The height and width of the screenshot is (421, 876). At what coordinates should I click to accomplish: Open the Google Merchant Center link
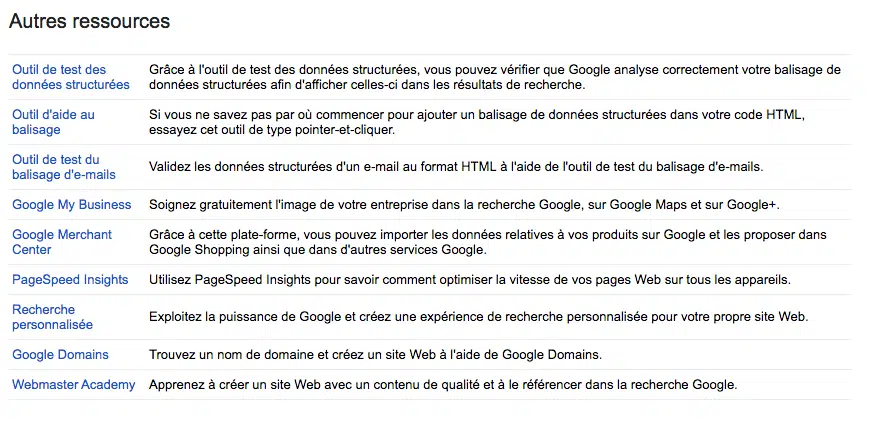click(62, 242)
